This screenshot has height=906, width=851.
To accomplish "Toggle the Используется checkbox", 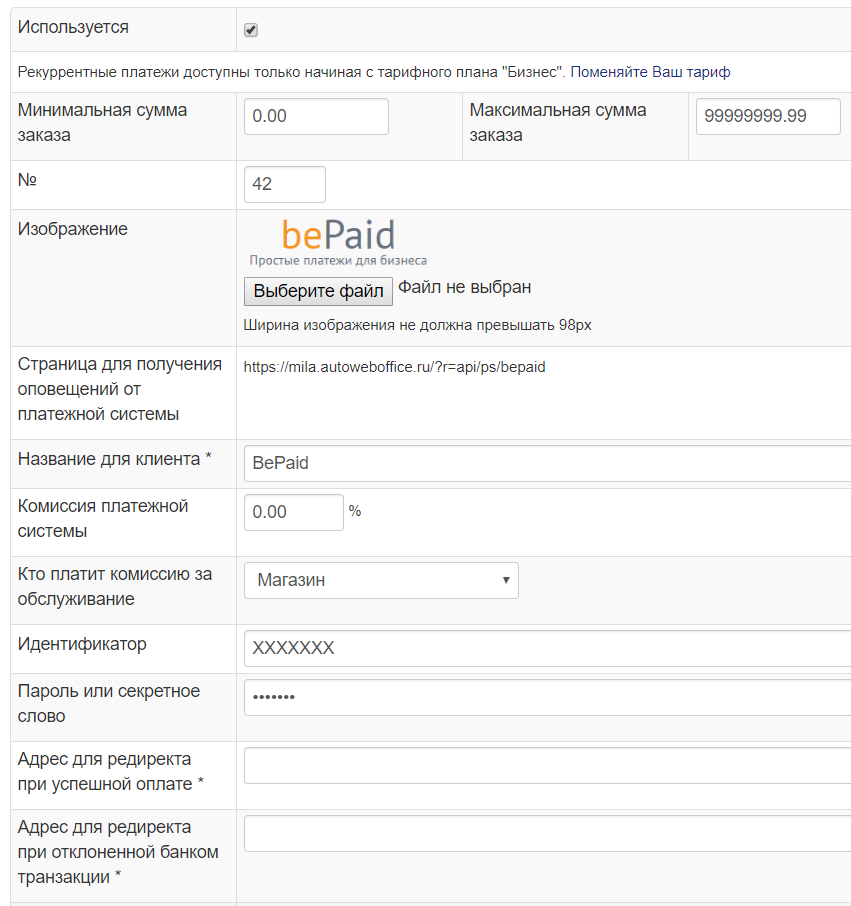I will pyautogui.click(x=251, y=30).
